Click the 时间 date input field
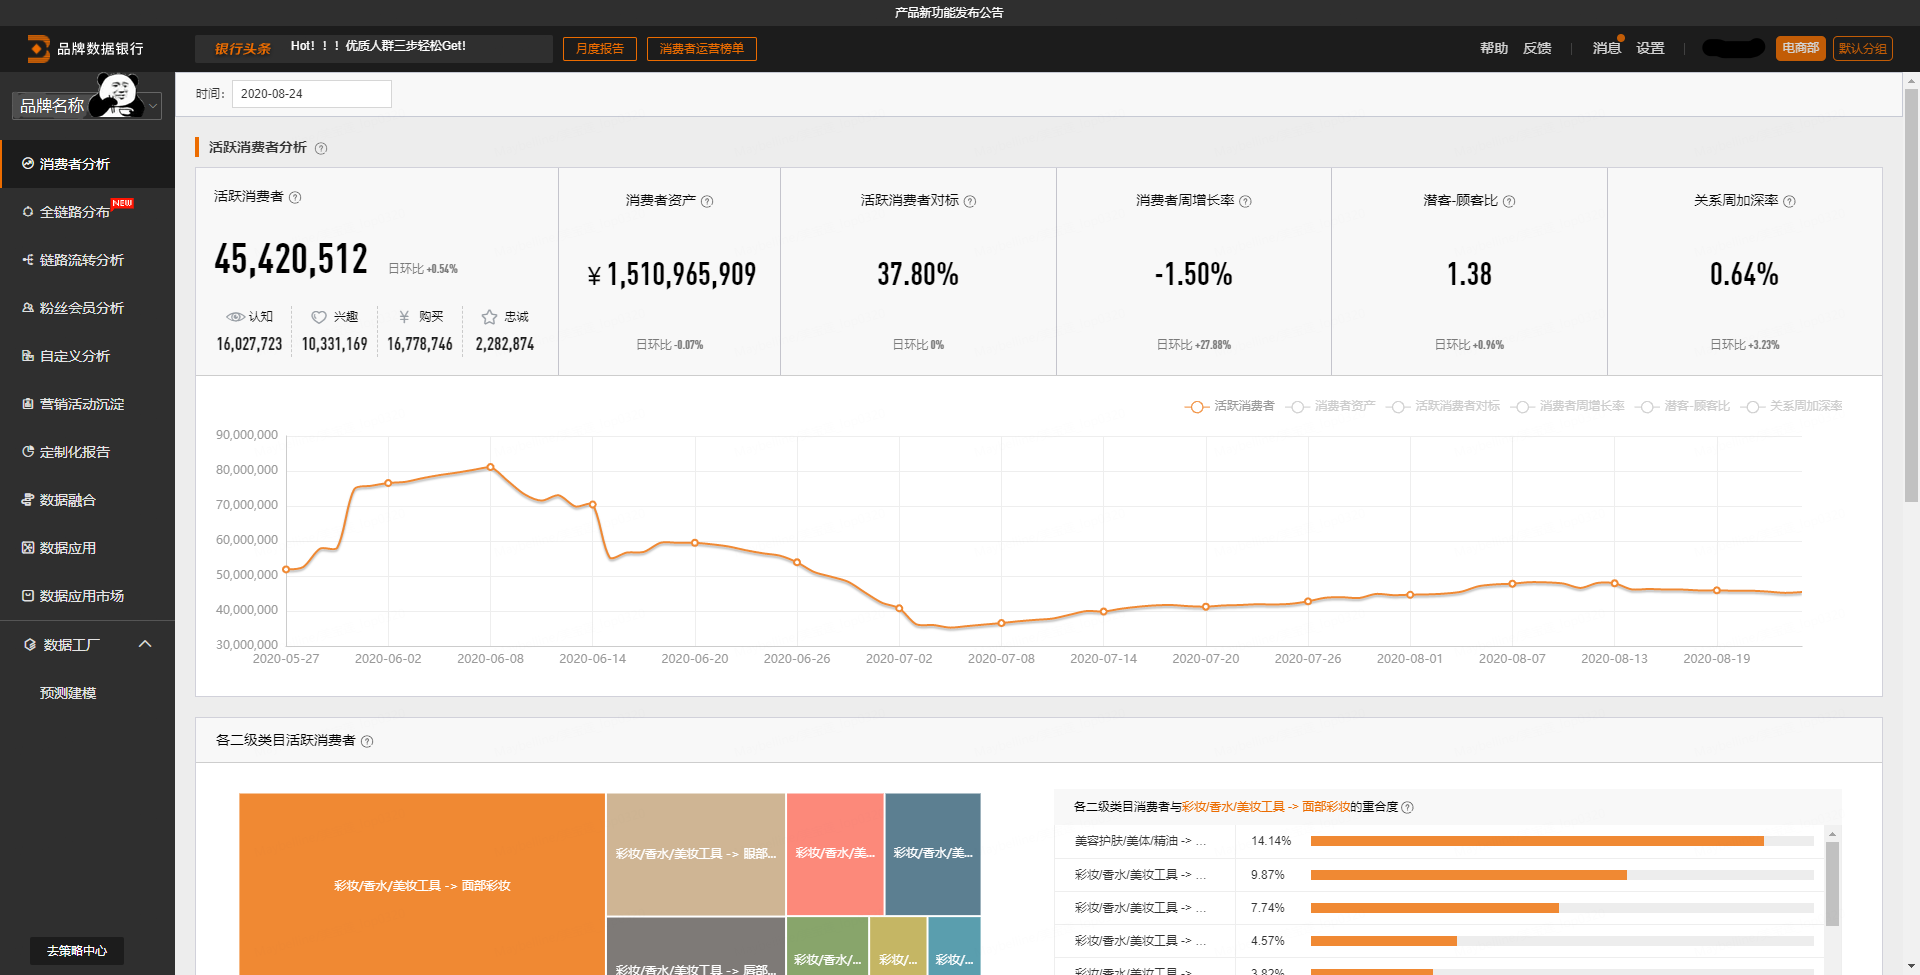This screenshot has height=975, width=1920. pyautogui.click(x=311, y=94)
